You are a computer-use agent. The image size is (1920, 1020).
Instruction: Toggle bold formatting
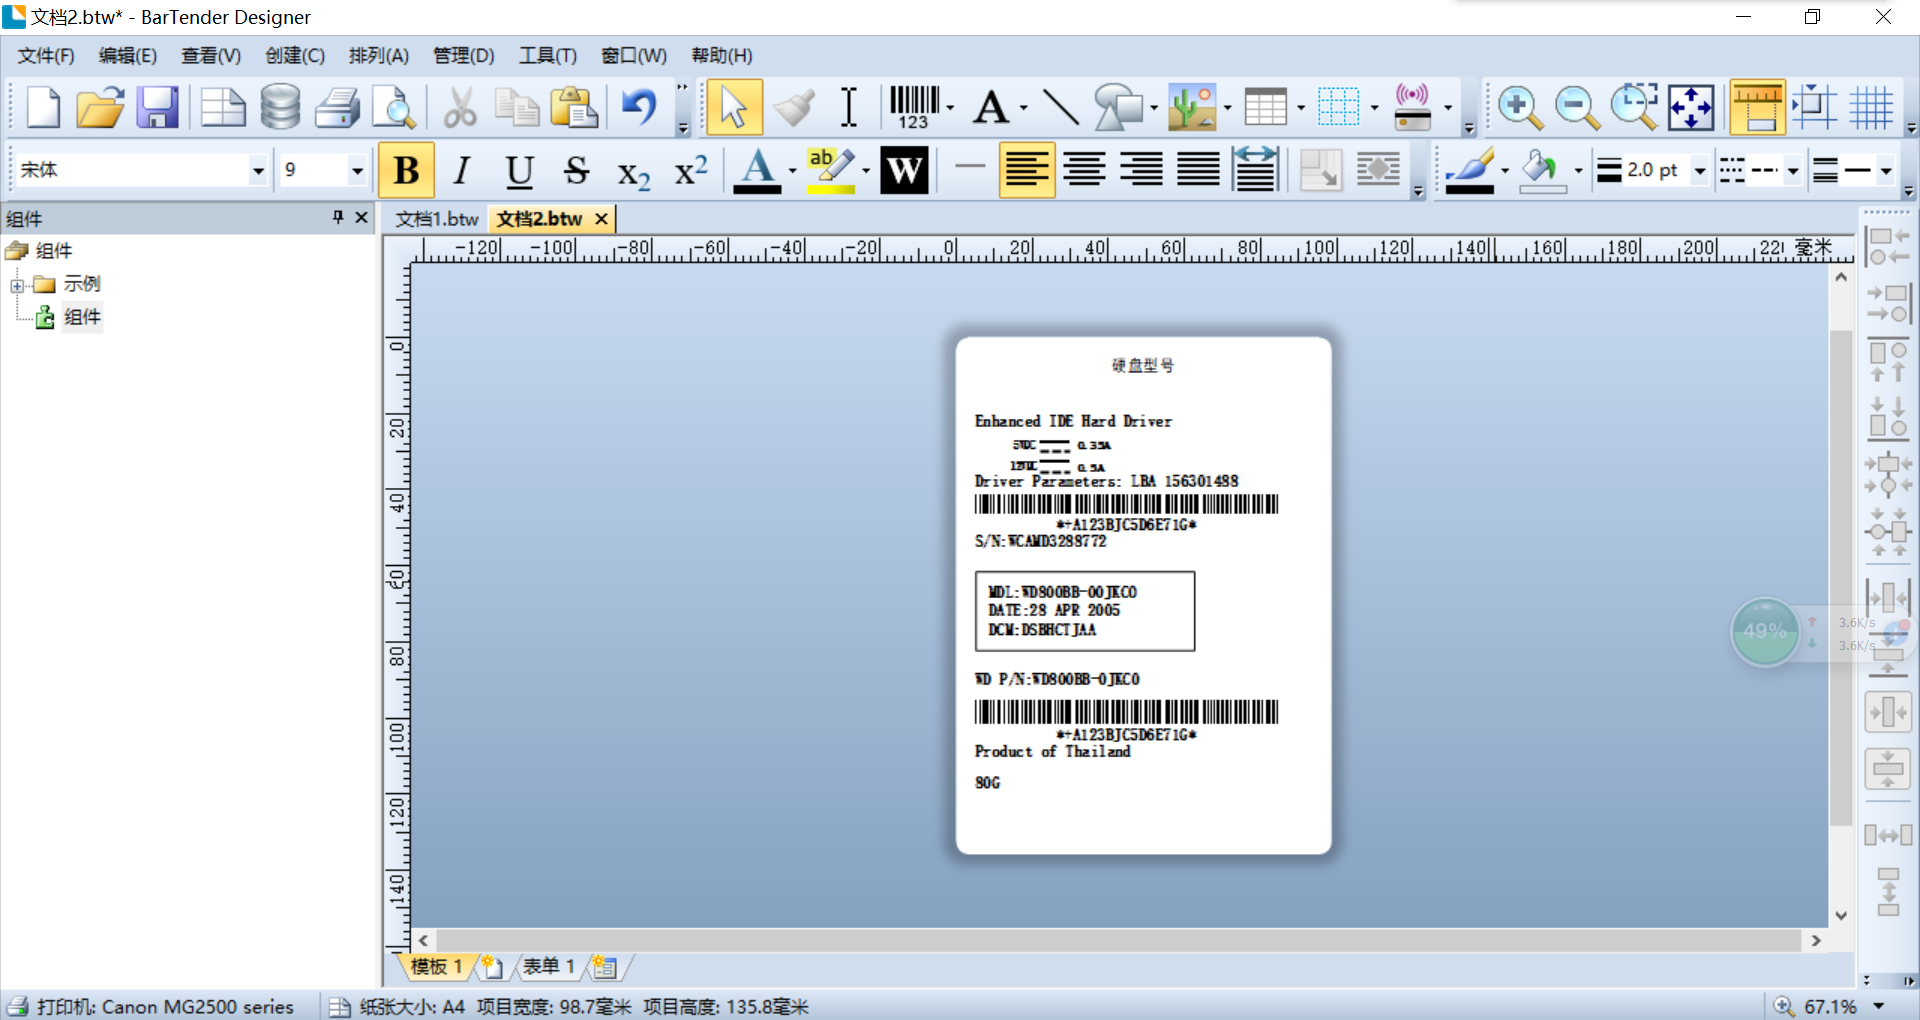tap(406, 171)
